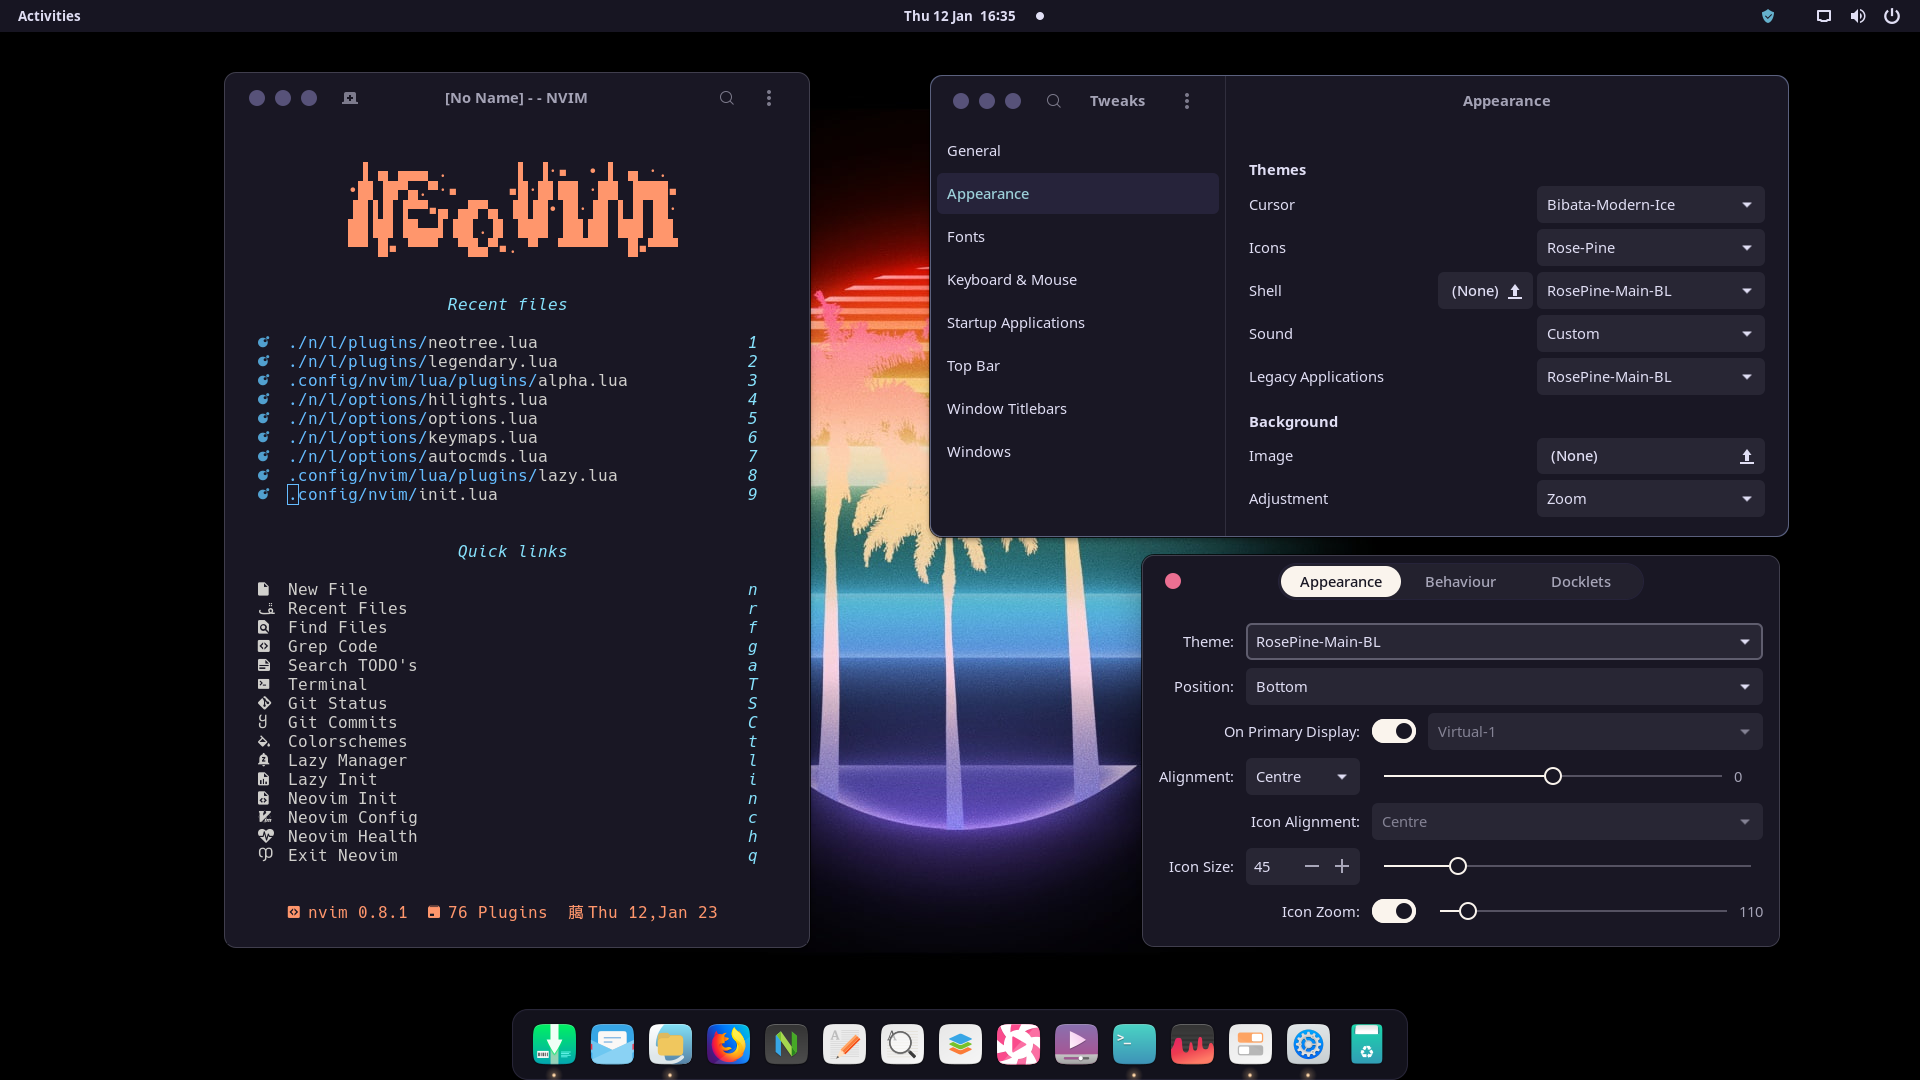
Task: Click the search icon in NVIM title bar
Action: (727, 98)
